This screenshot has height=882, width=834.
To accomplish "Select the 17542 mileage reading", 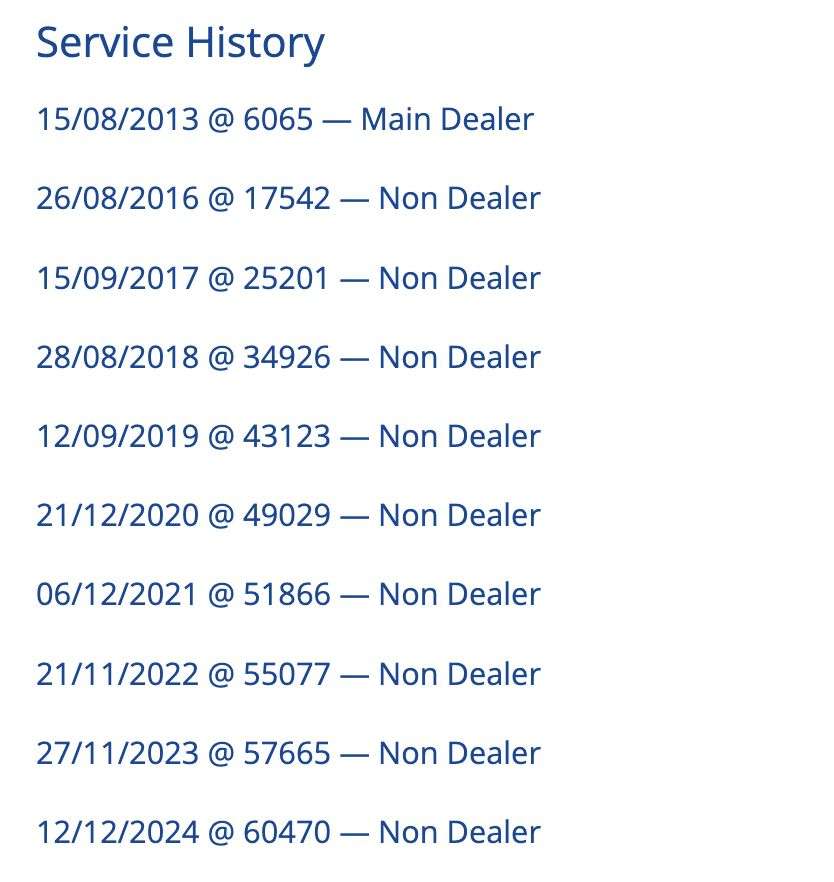I will [x=286, y=198].
